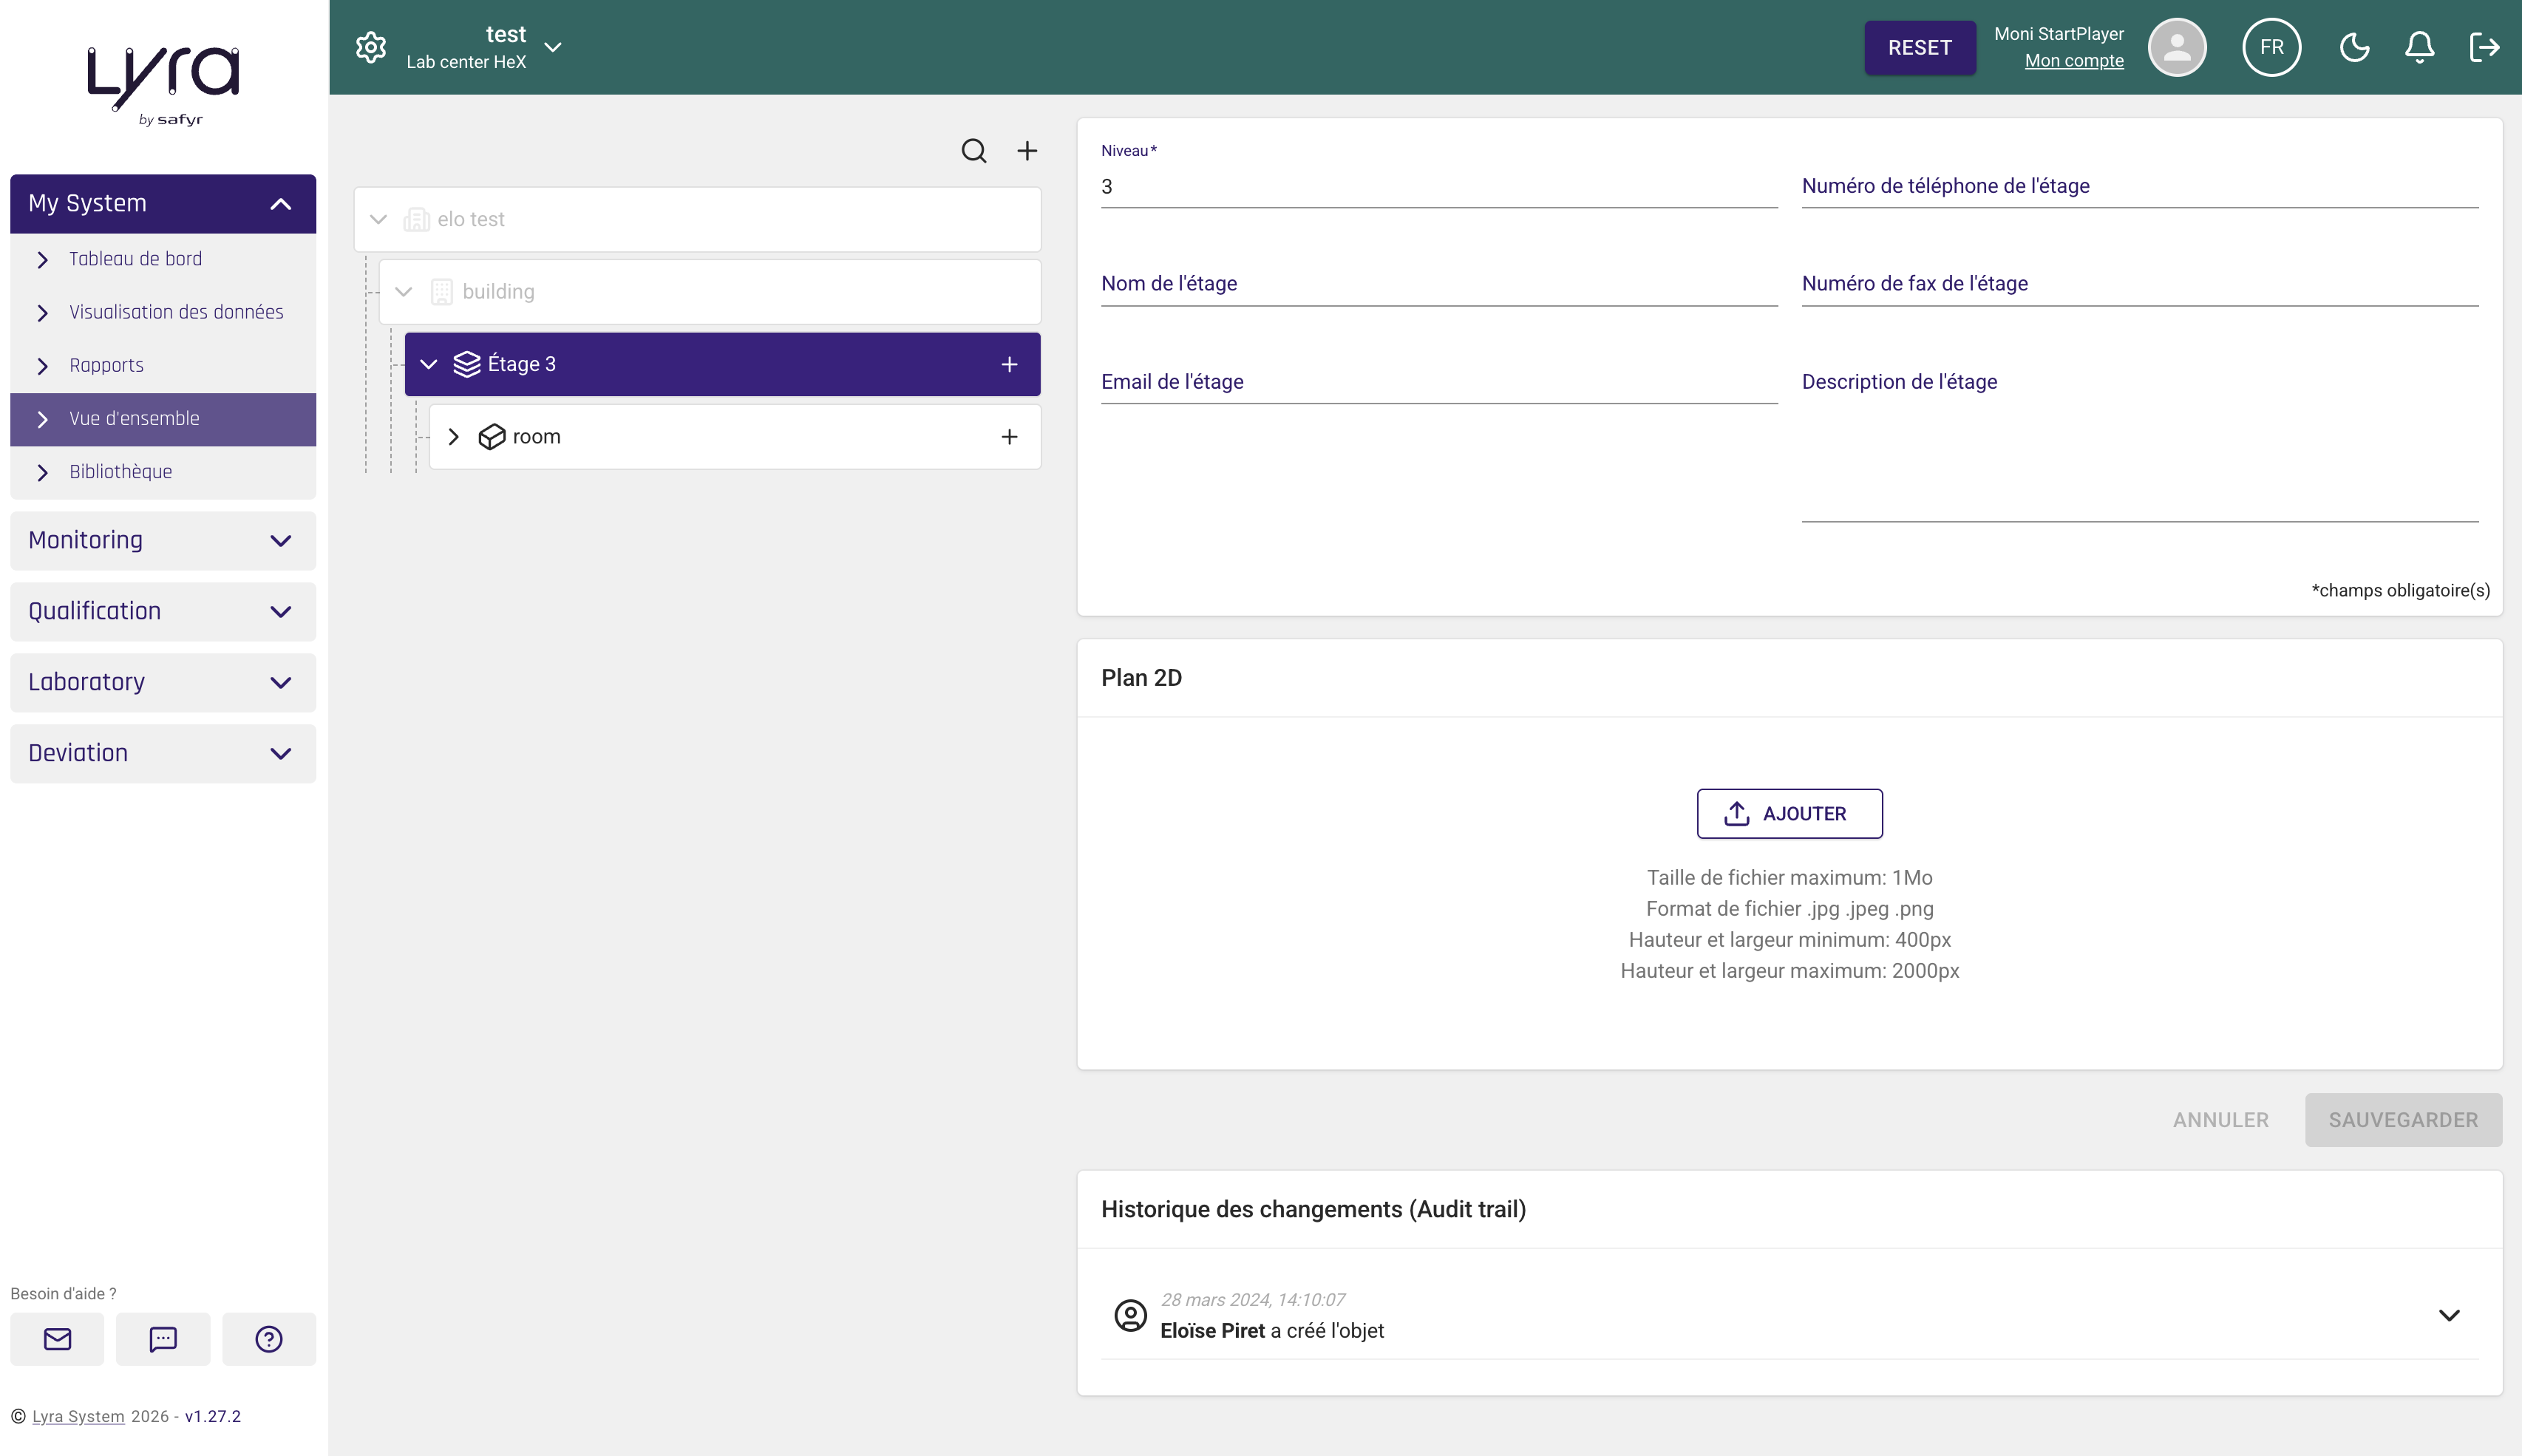Click the question mark help icon

pyautogui.click(x=269, y=1338)
